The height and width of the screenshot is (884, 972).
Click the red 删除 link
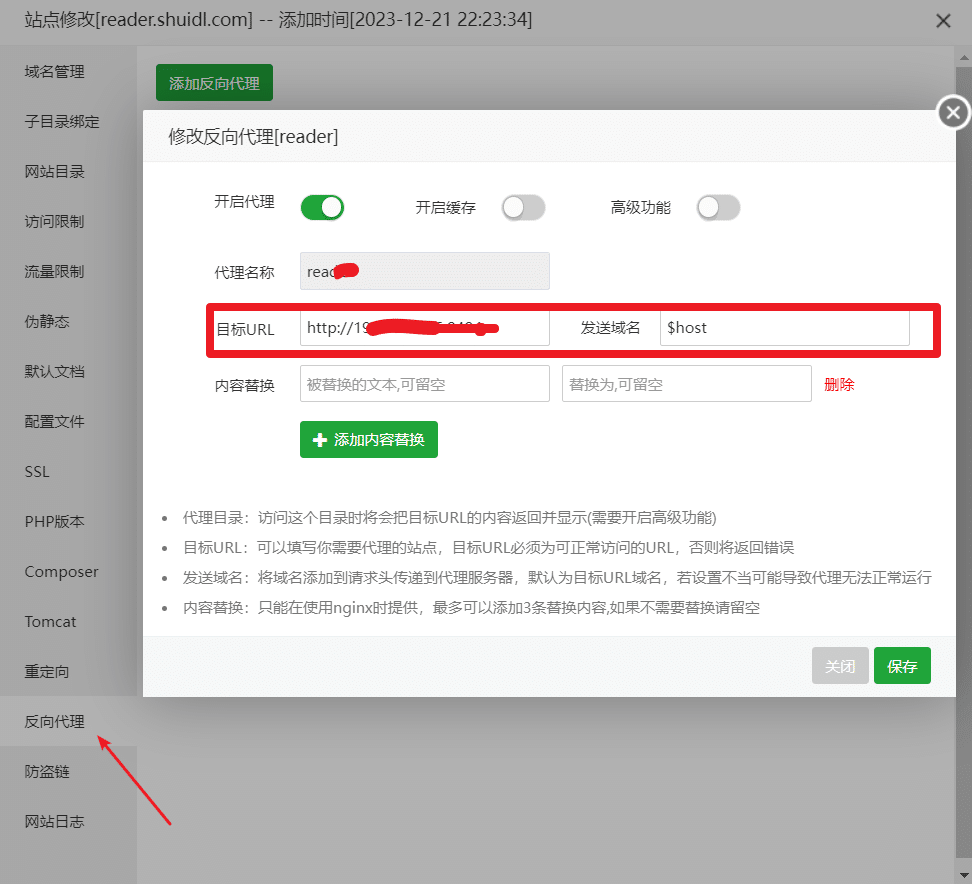[839, 383]
